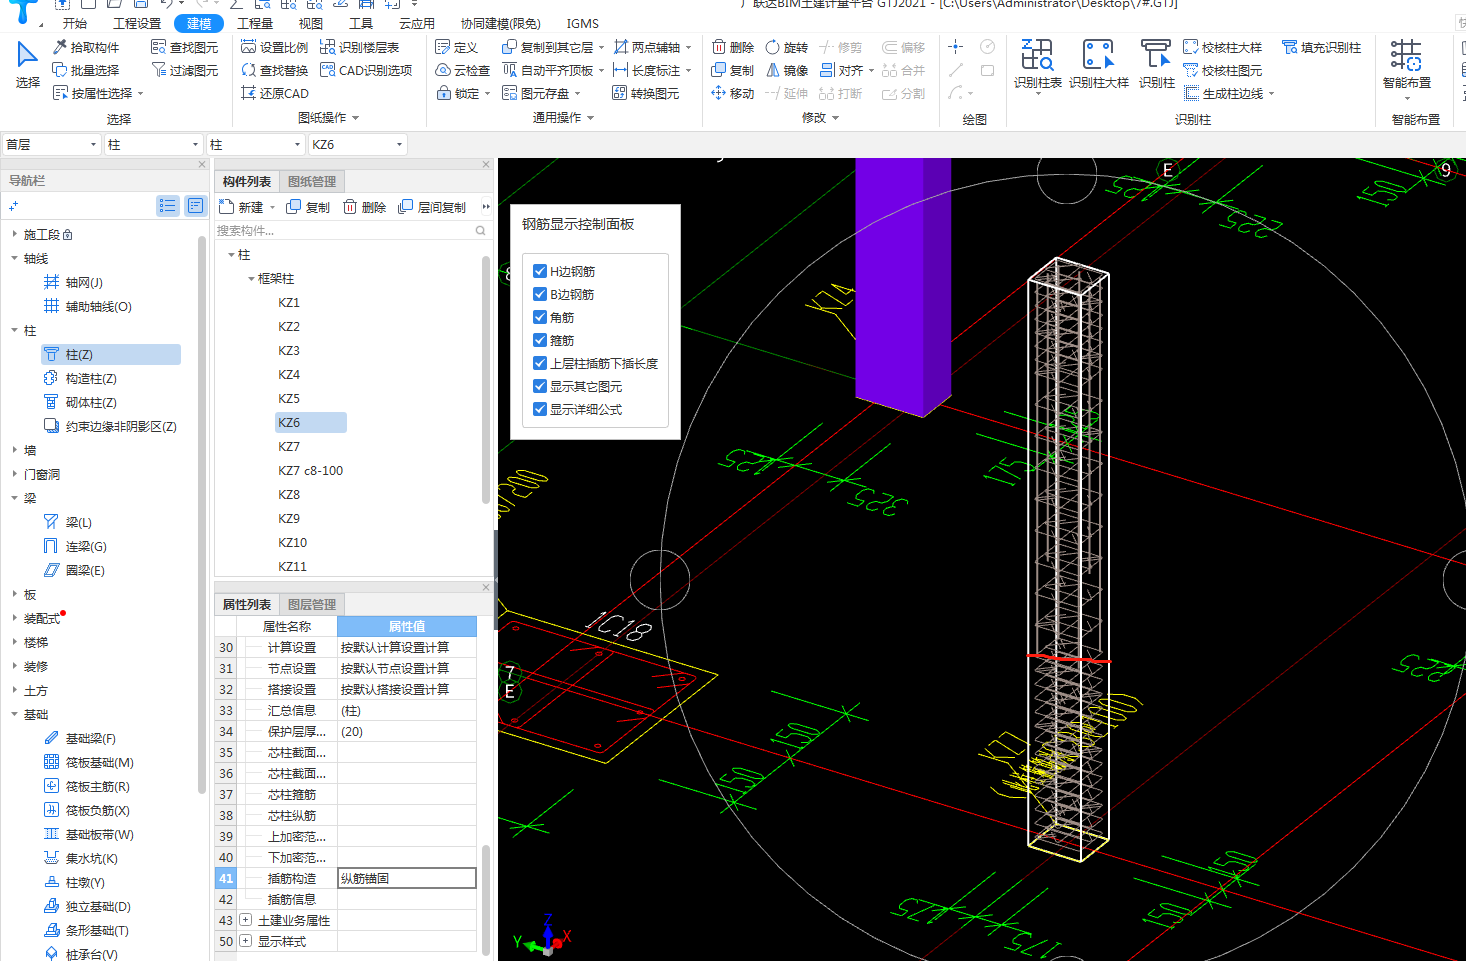Select 筏板基础(M) in navigation tree

pyautogui.click(x=88, y=763)
